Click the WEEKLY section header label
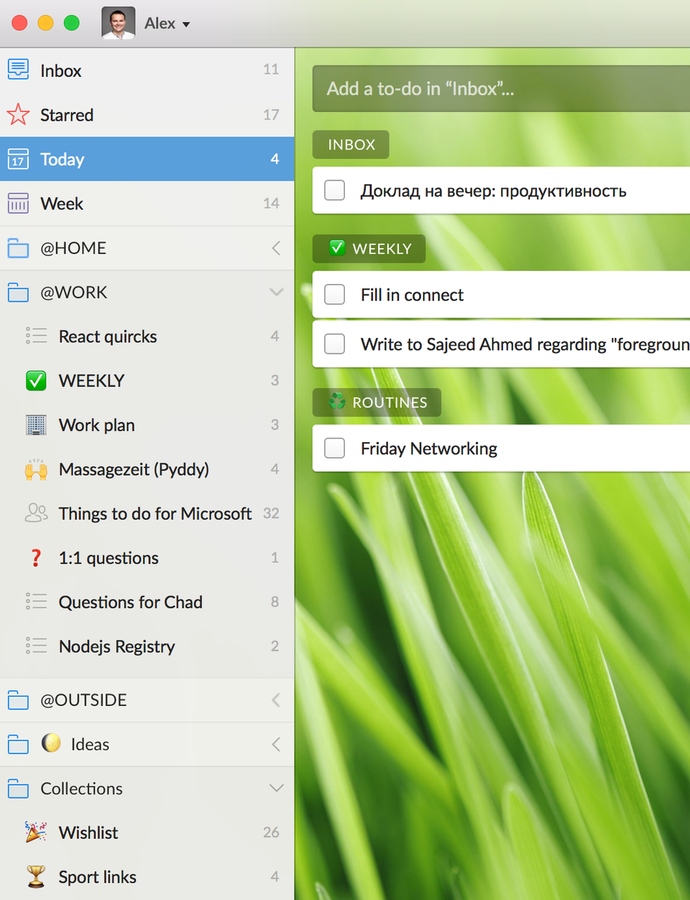The height and width of the screenshot is (900, 690). pos(369,249)
